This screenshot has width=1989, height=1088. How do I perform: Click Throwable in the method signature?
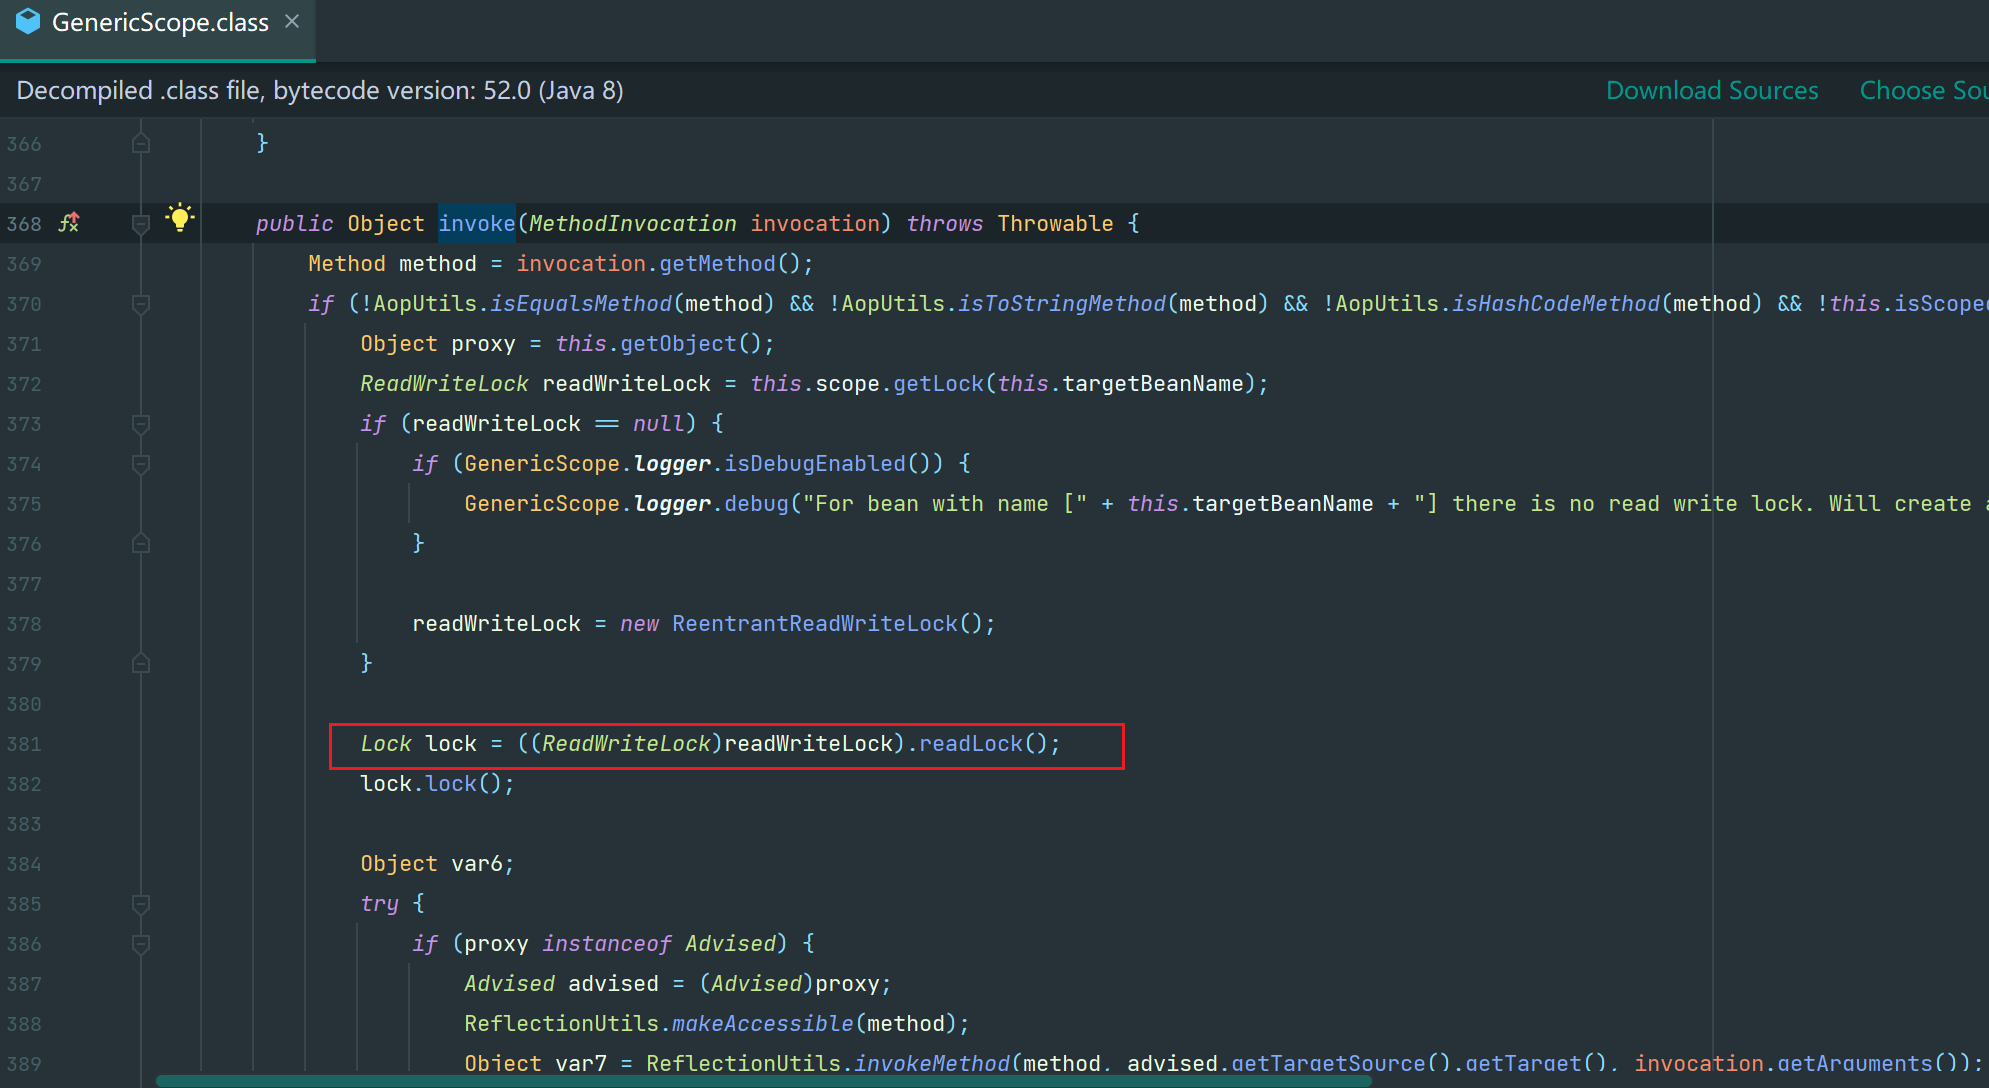(1055, 224)
